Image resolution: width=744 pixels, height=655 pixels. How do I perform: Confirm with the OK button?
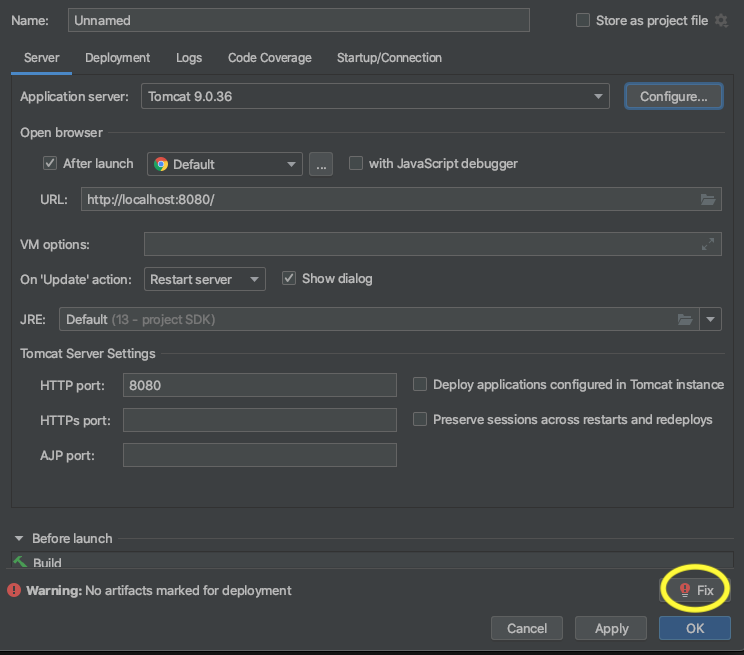point(695,628)
